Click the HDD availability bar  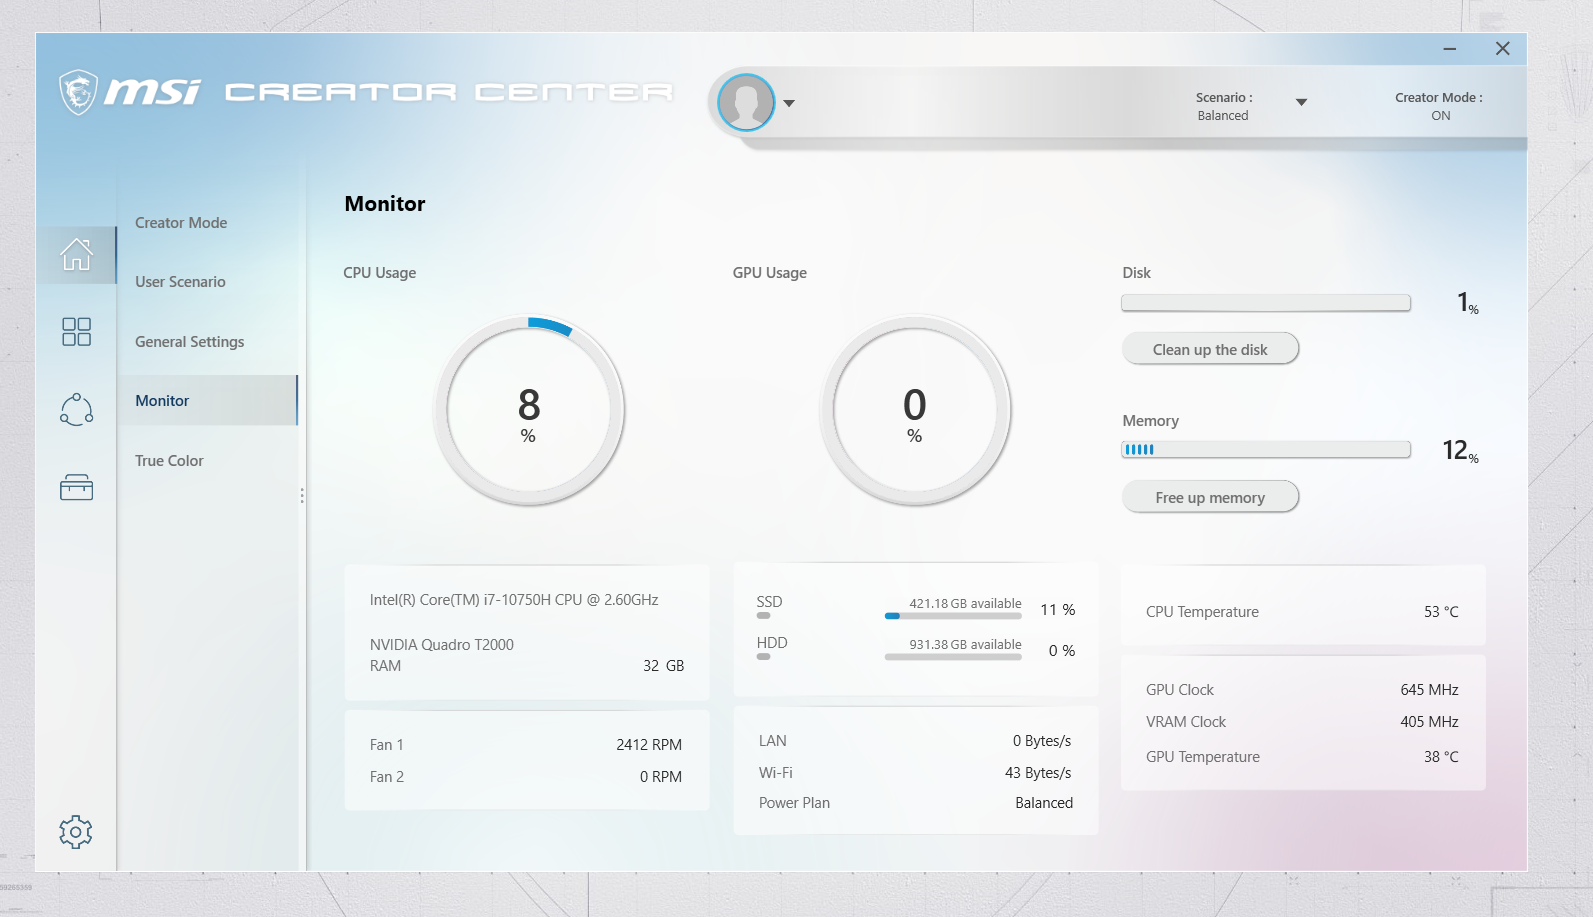953,657
